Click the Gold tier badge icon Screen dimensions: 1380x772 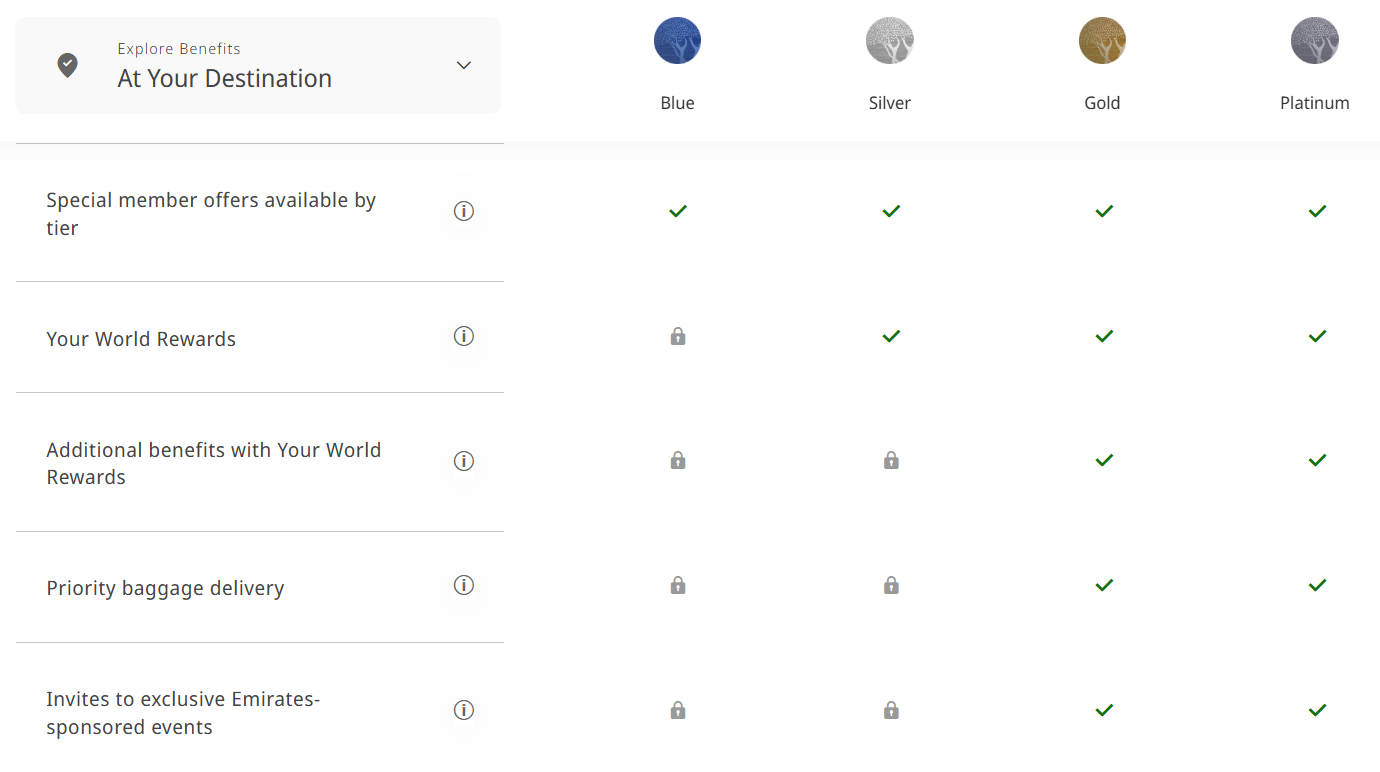1102,41
